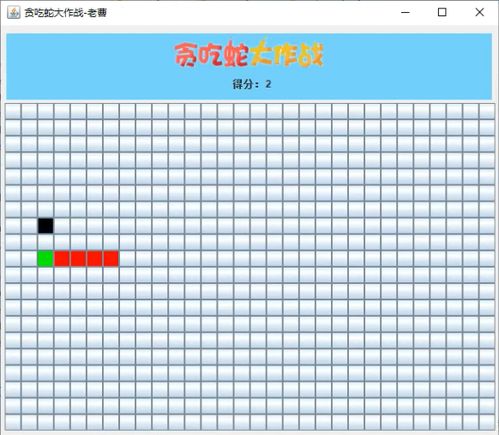Screen dimensions: 499x435
Task: Click the top-left corner grid cell
Action: [x=13, y=111]
